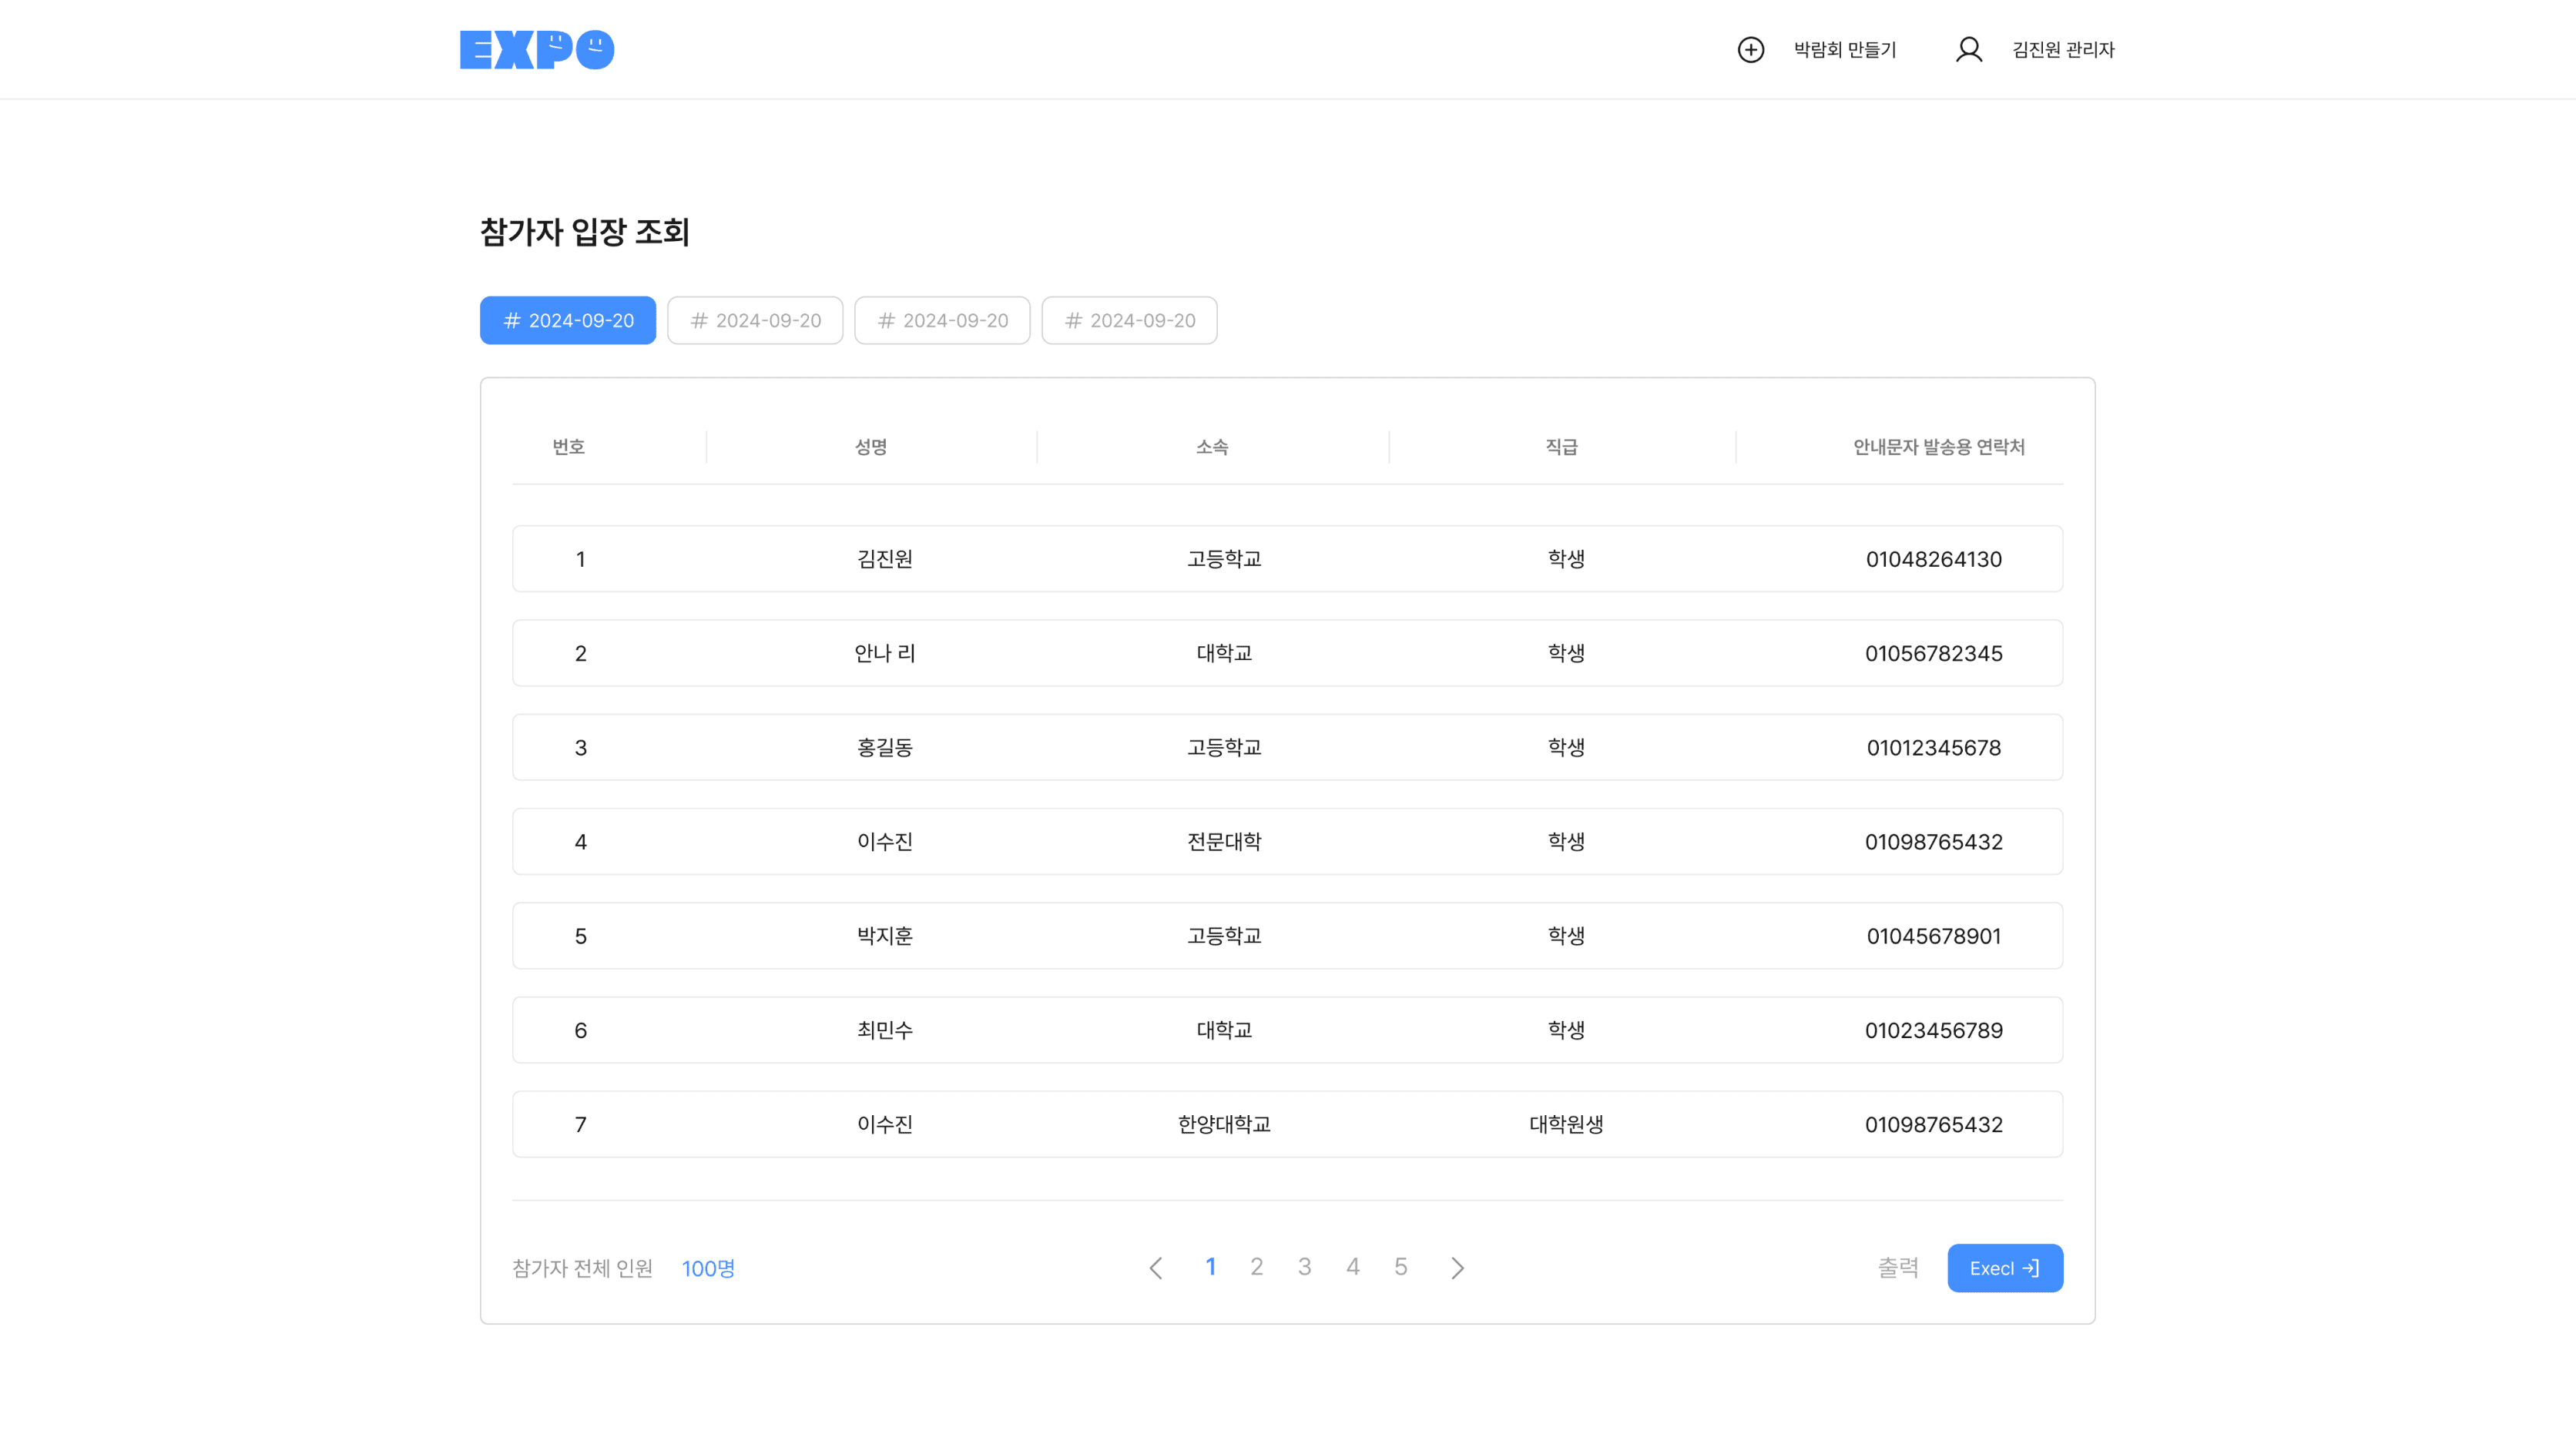Jump to page 5
The height and width of the screenshot is (1454, 2576).
click(1400, 1267)
